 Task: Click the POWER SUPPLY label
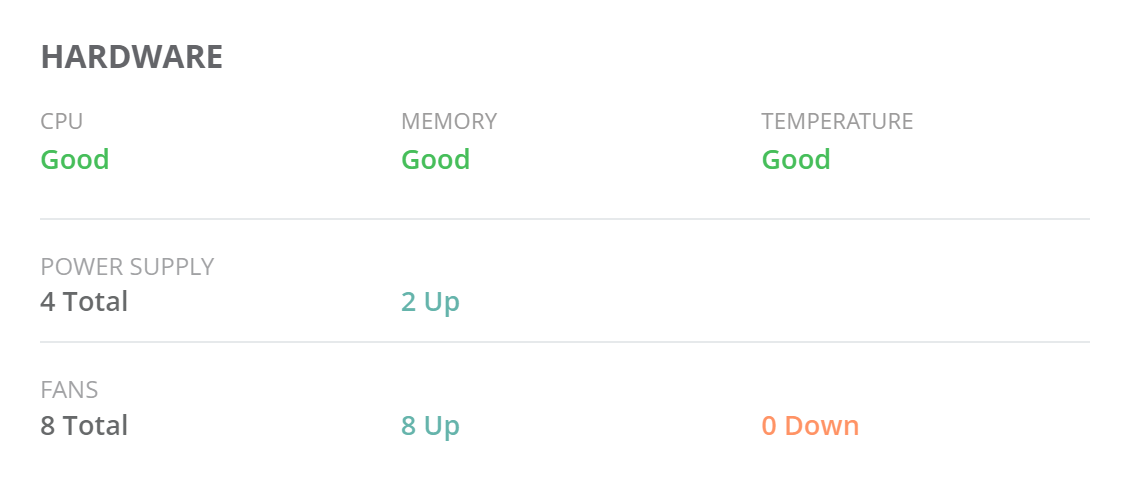[127, 267]
